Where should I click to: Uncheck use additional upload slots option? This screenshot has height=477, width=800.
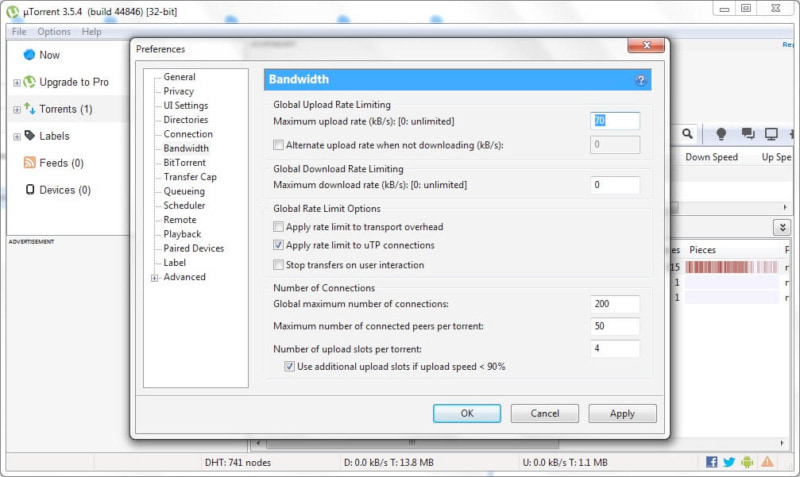289,366
